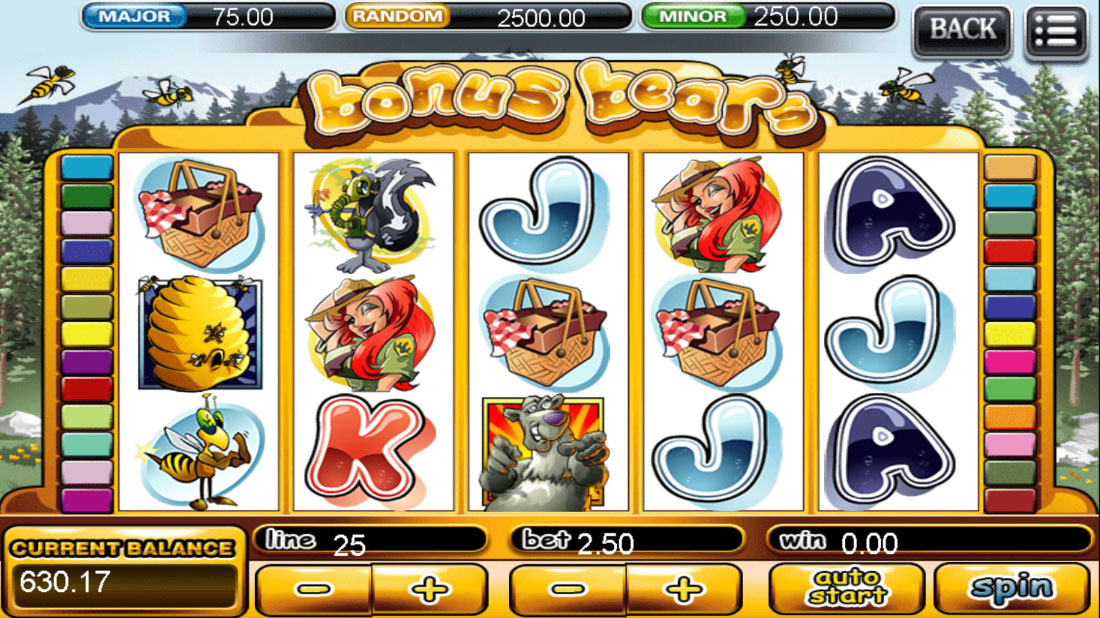Image resolution: width=1100 pixels, height=618 pixels.
Task: Select the cyan payline marker at top left
Action: point(87,168)
